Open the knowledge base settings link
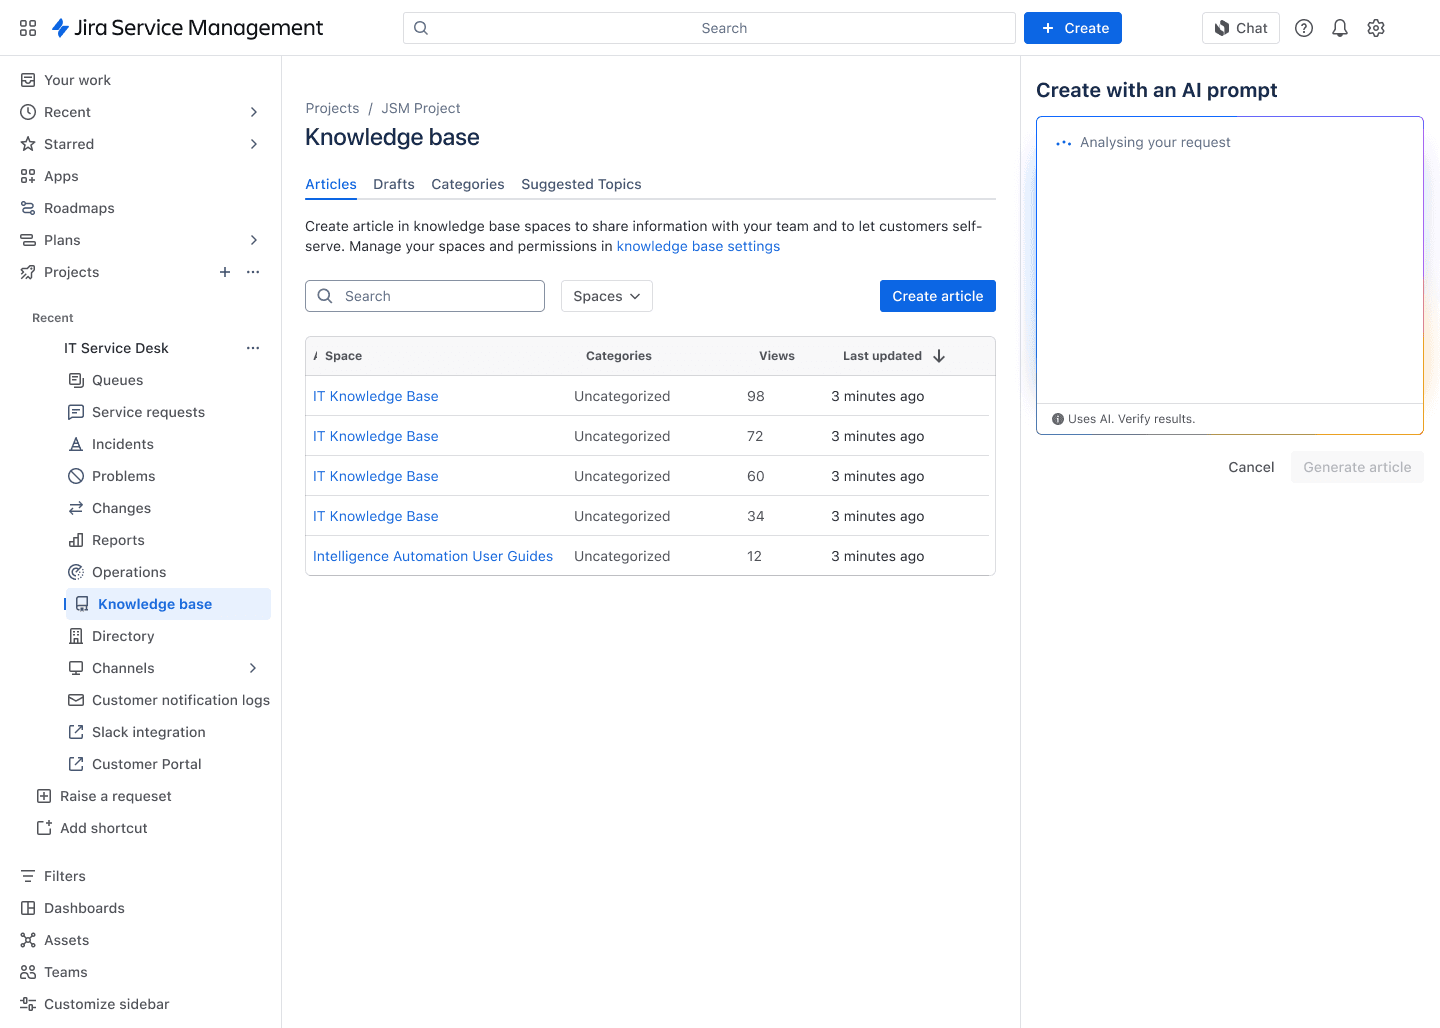Viewport: 1440px width, 1028px height. tap(698, 246)
